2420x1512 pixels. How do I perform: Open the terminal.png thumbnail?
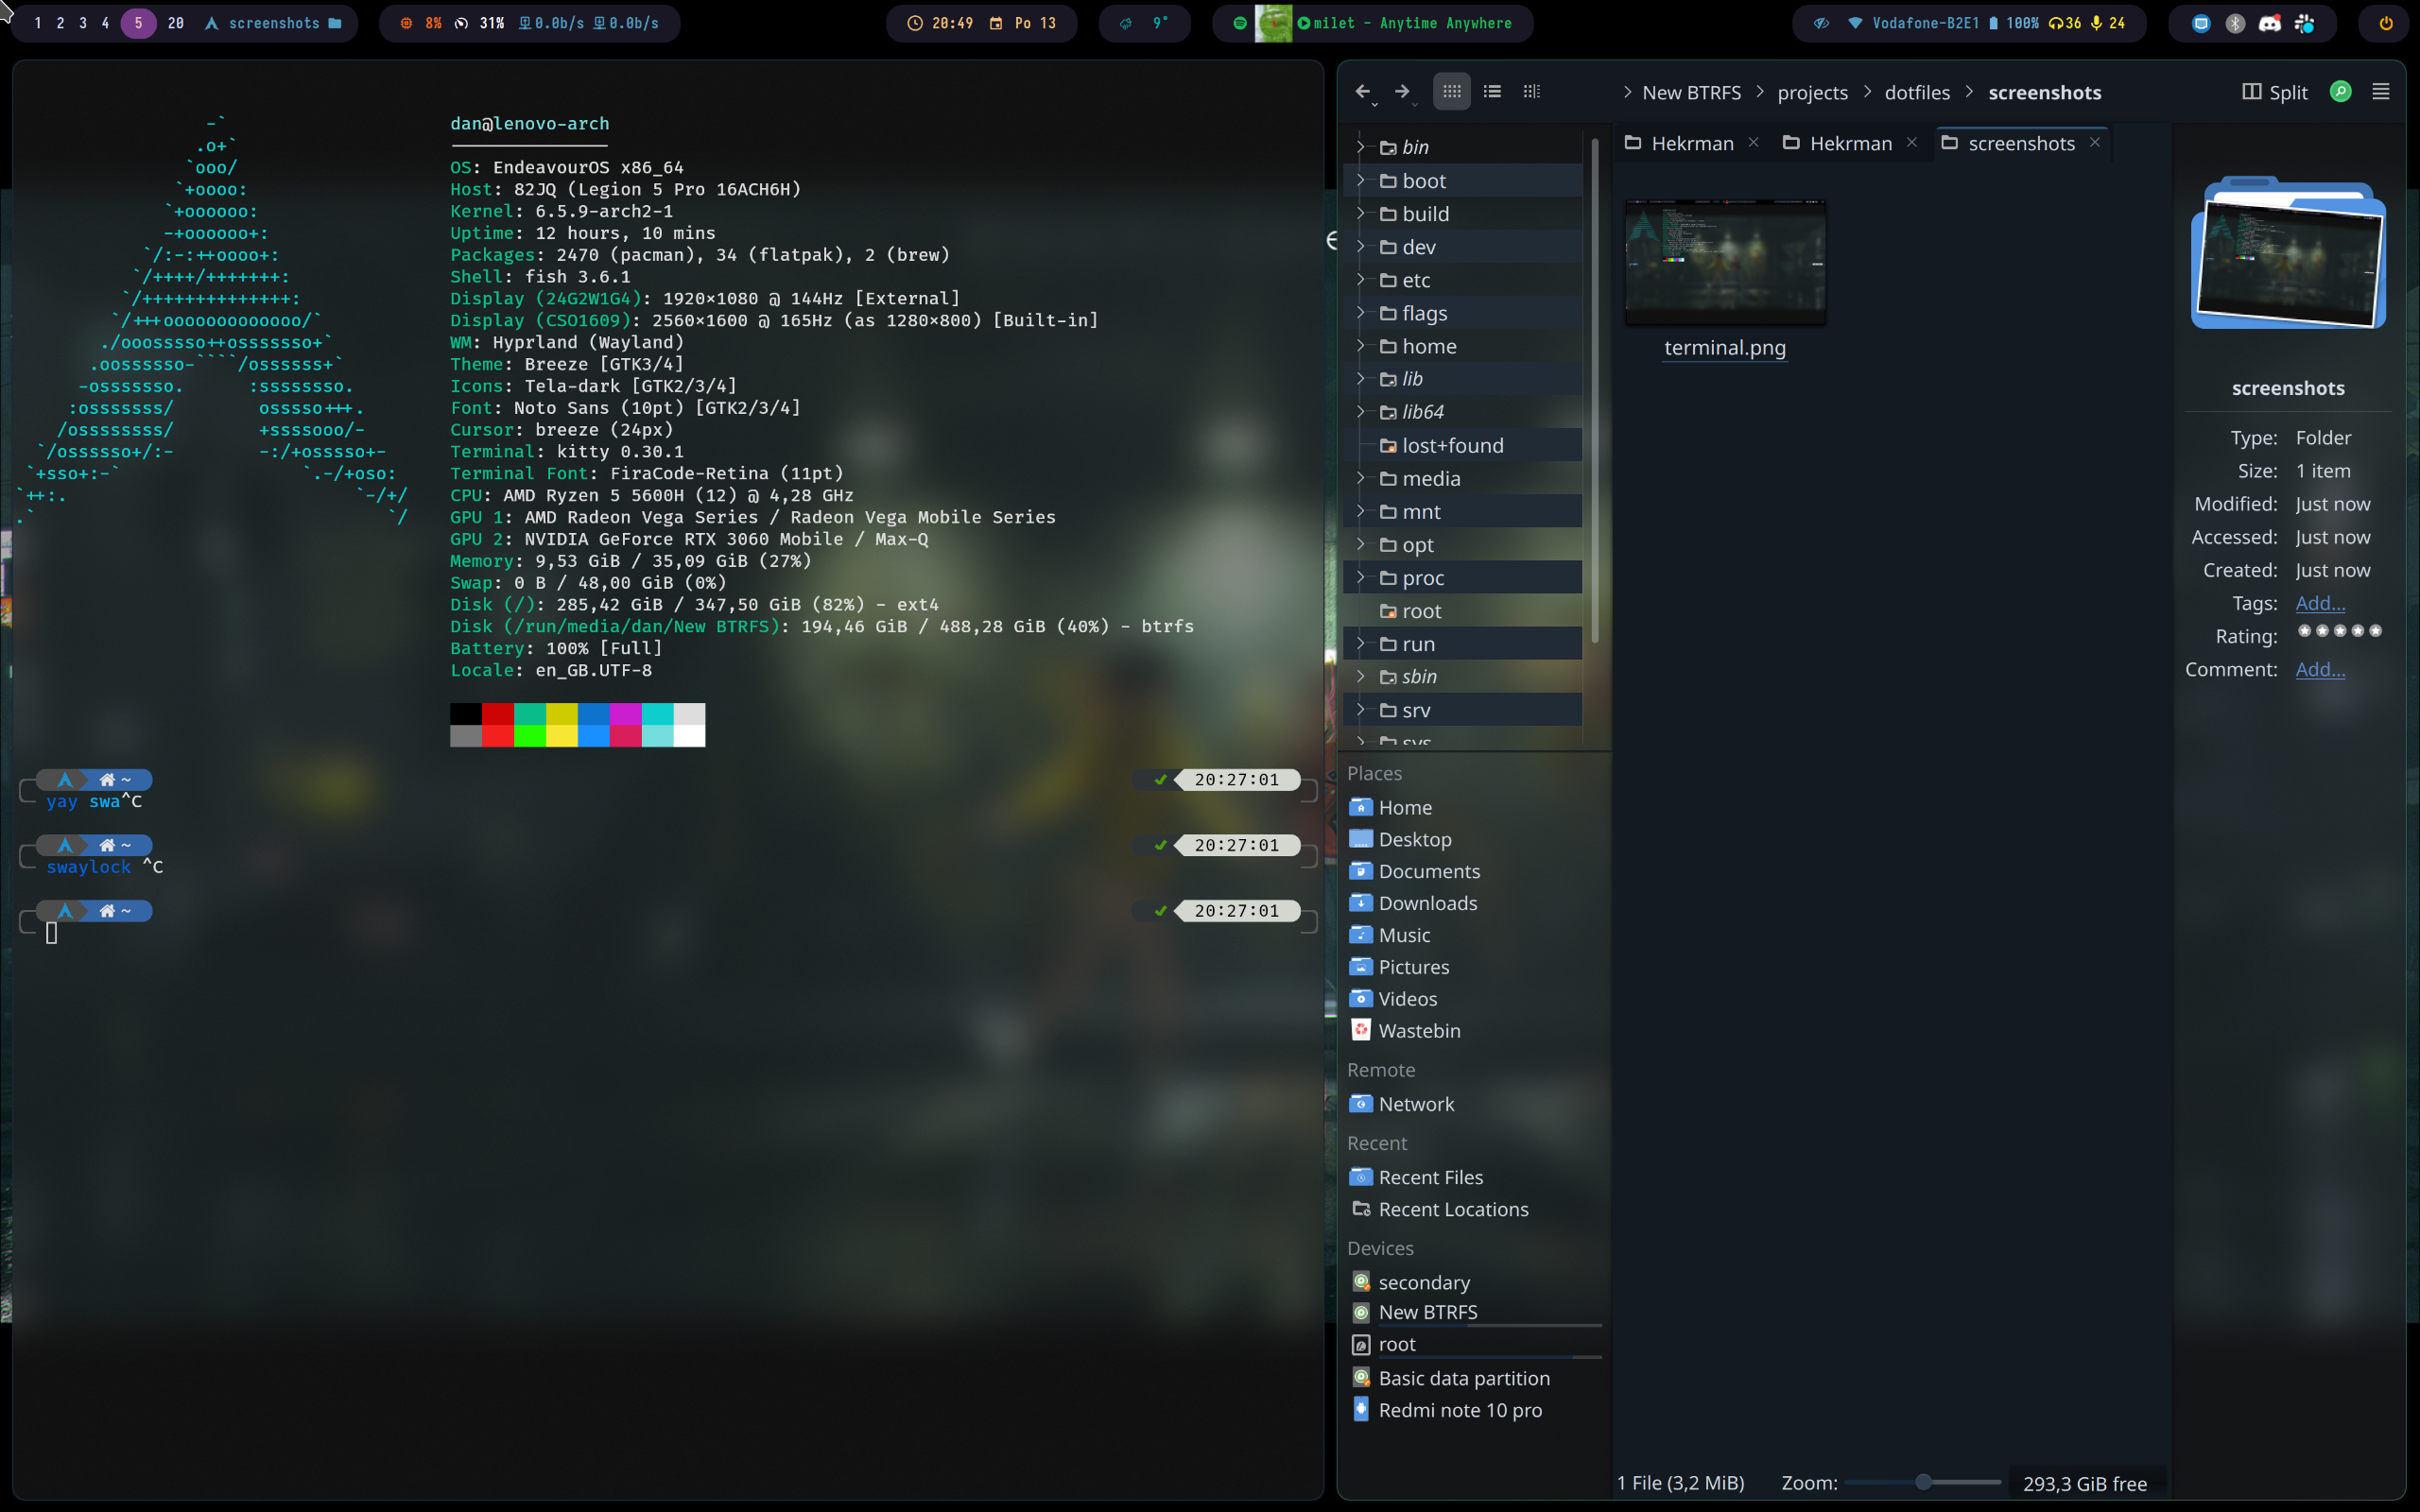[x=1725, y=262]
